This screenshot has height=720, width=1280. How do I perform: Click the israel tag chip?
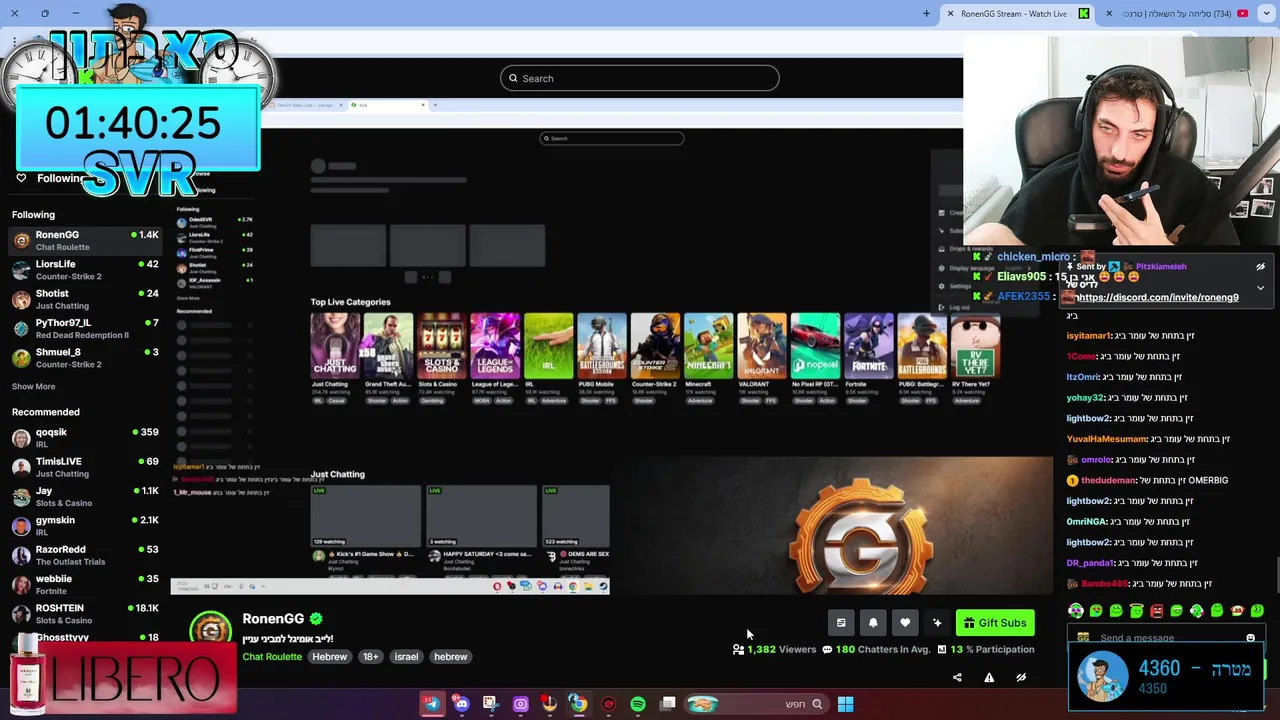406,657
